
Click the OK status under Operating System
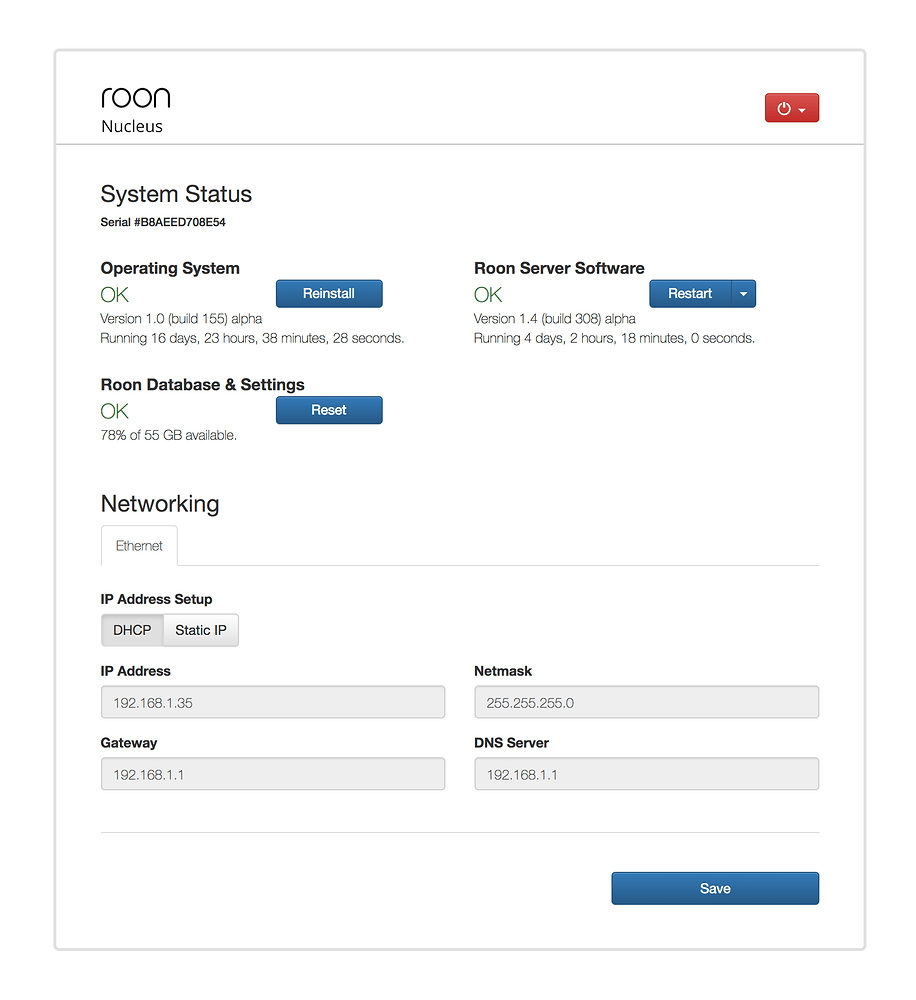(113, 294)
